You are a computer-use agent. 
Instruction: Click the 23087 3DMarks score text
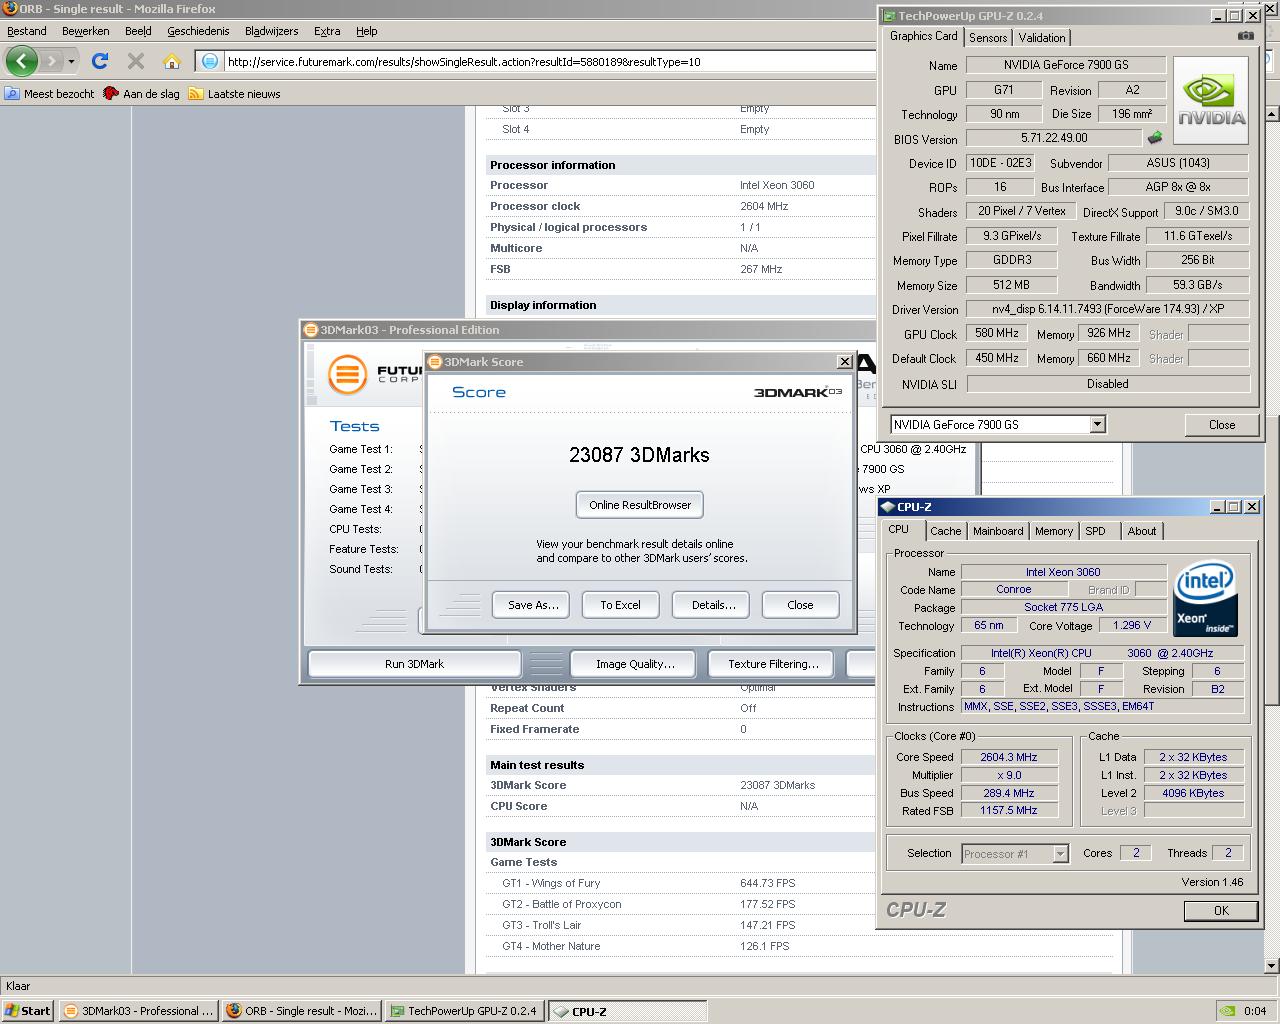(x=639, y=455)
